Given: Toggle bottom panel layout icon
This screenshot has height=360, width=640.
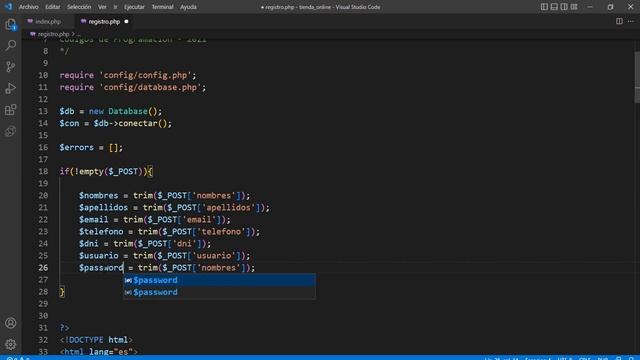Looking at the screenshot, I should point(554,7).
